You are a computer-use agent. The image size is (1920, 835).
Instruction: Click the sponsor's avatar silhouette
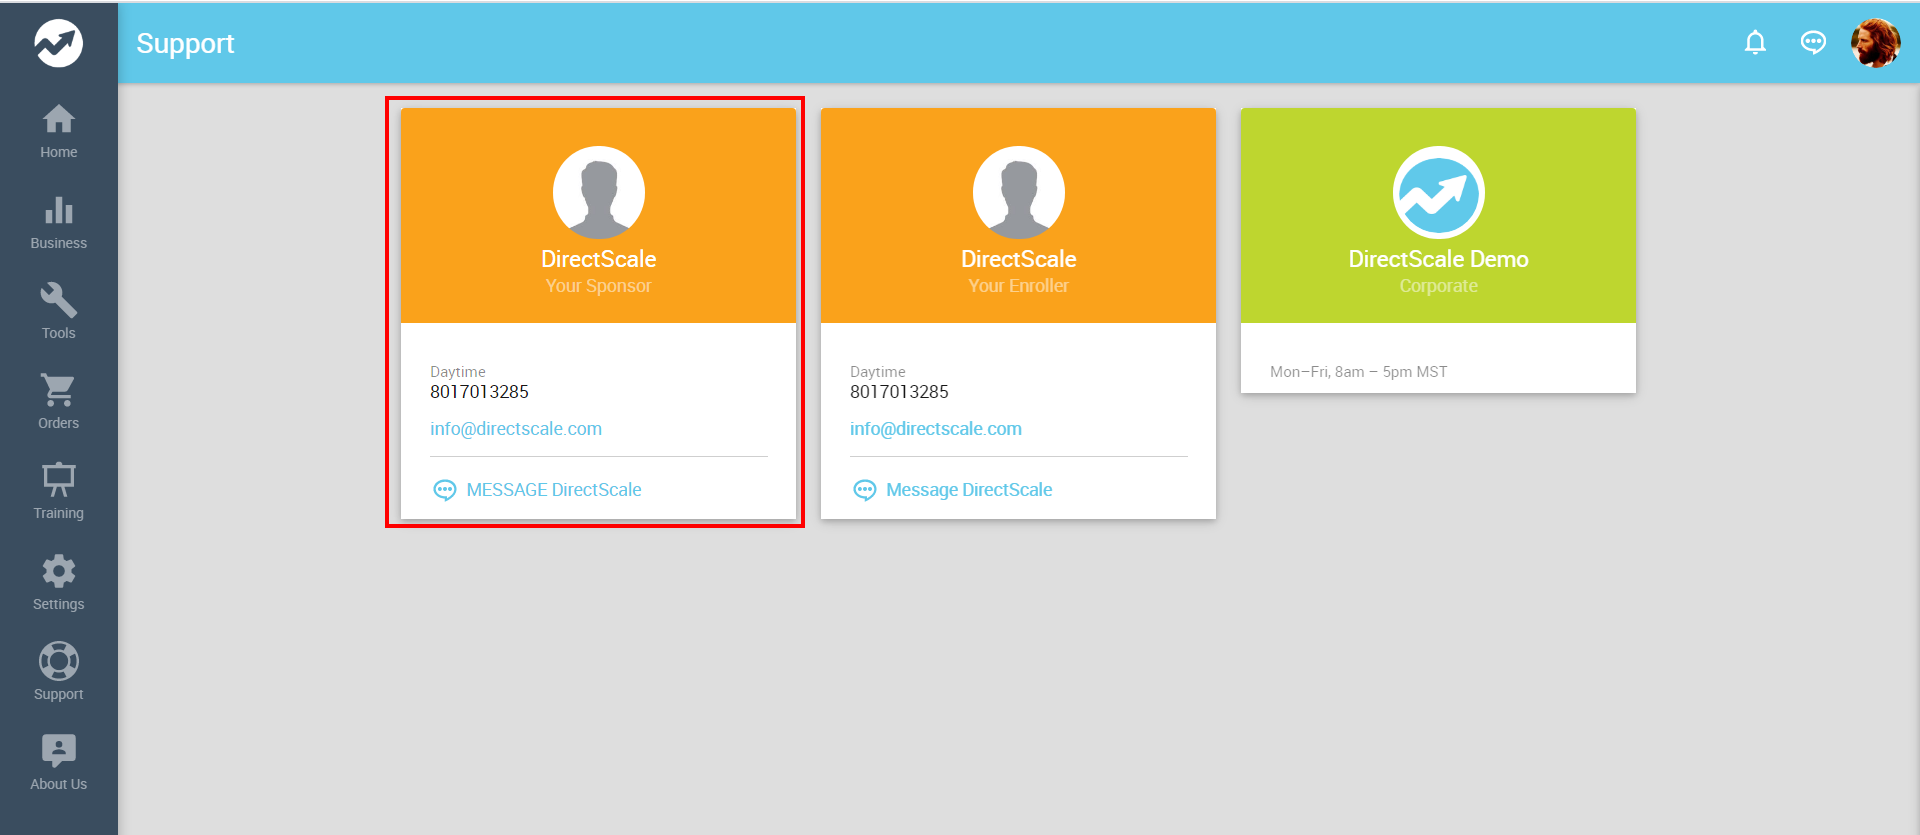click(x=598, y=192)
